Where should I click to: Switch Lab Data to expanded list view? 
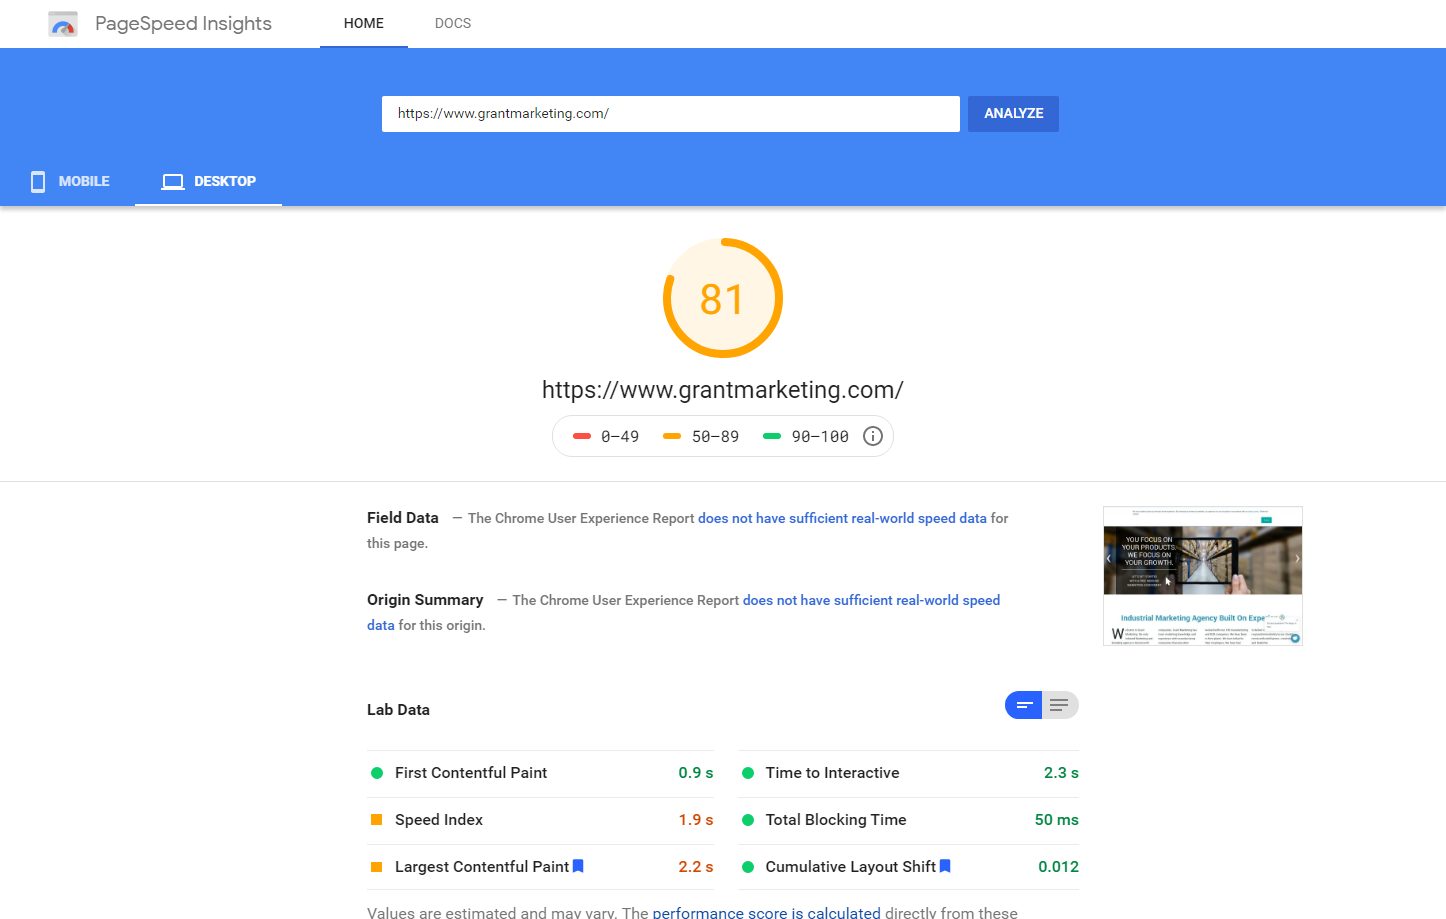point(1060,705)
